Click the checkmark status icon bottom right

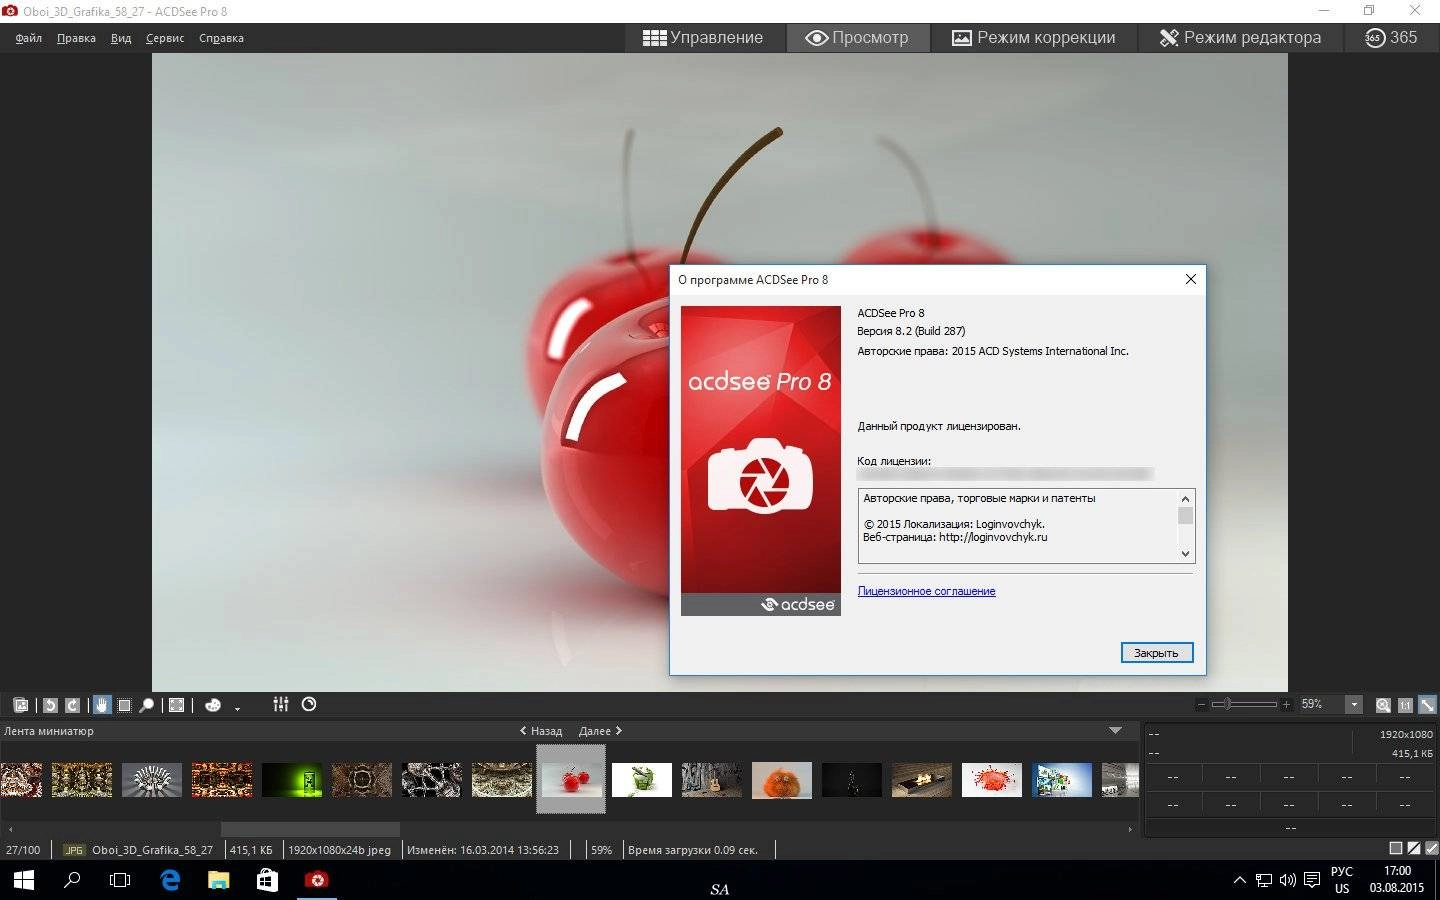[x=1430, y=848]
